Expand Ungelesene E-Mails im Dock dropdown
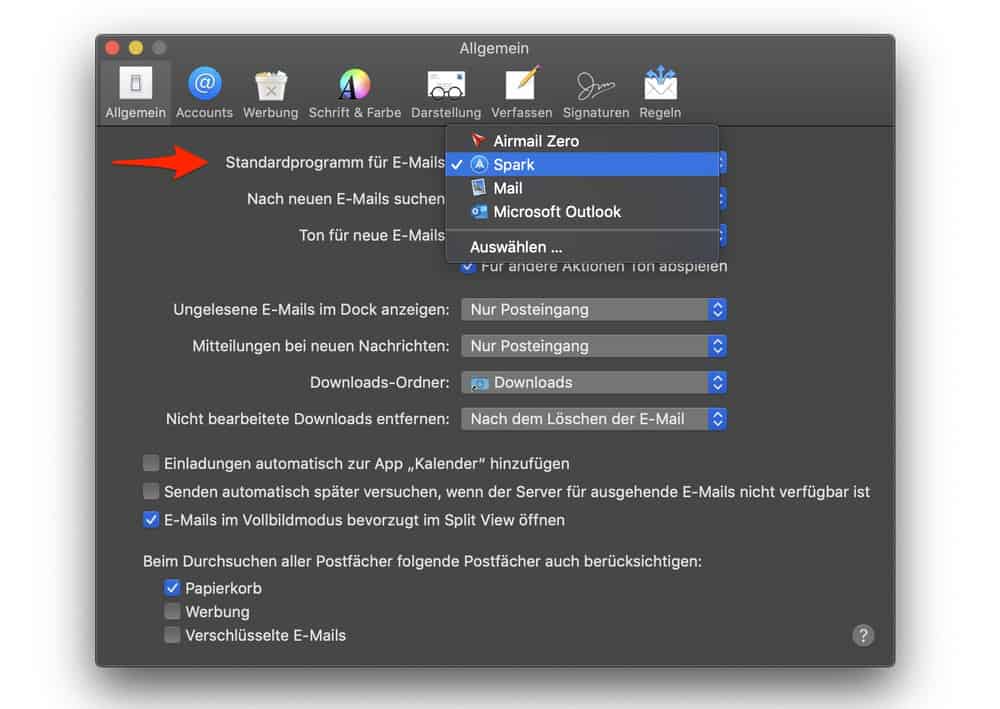Image resolution: width=1000 pixels, height=709 pixels. coord(593,310)
